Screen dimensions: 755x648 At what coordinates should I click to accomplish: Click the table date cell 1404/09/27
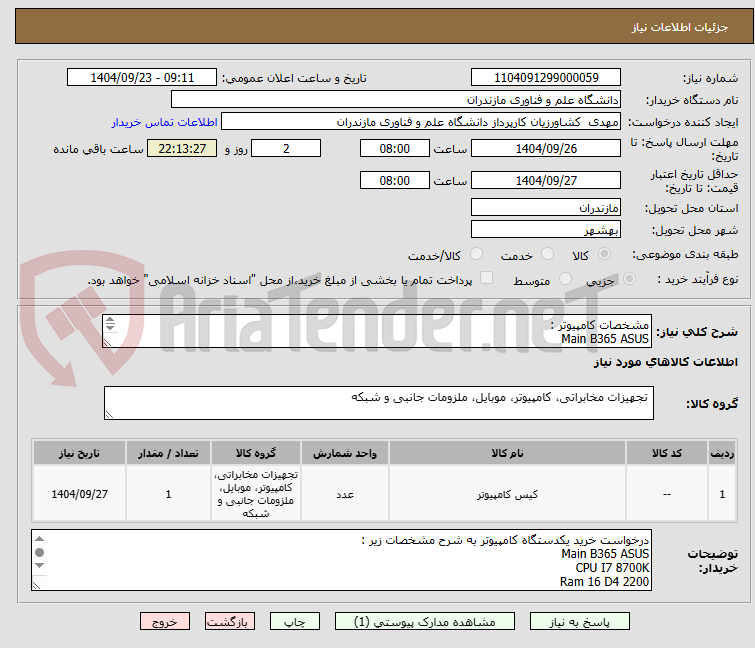[79, 494]
